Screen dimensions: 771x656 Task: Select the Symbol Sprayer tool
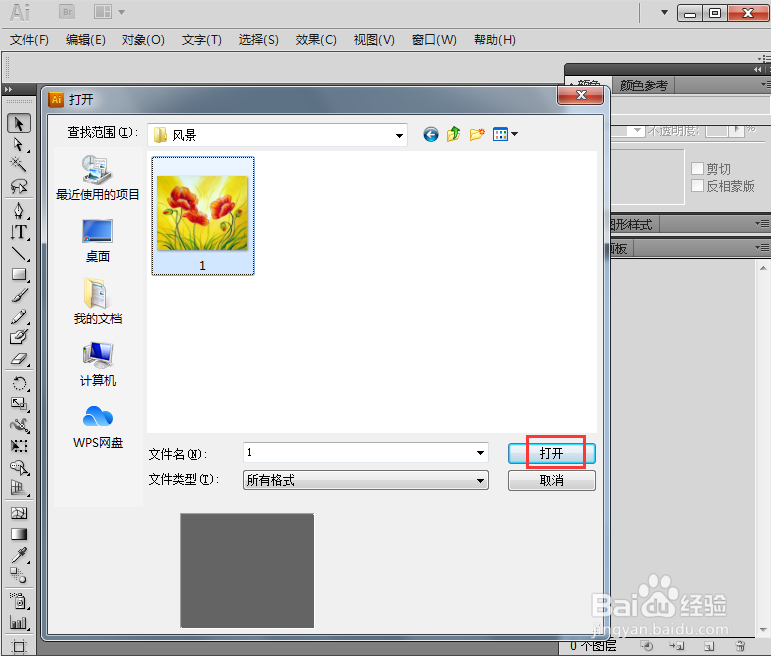[19, 601]
